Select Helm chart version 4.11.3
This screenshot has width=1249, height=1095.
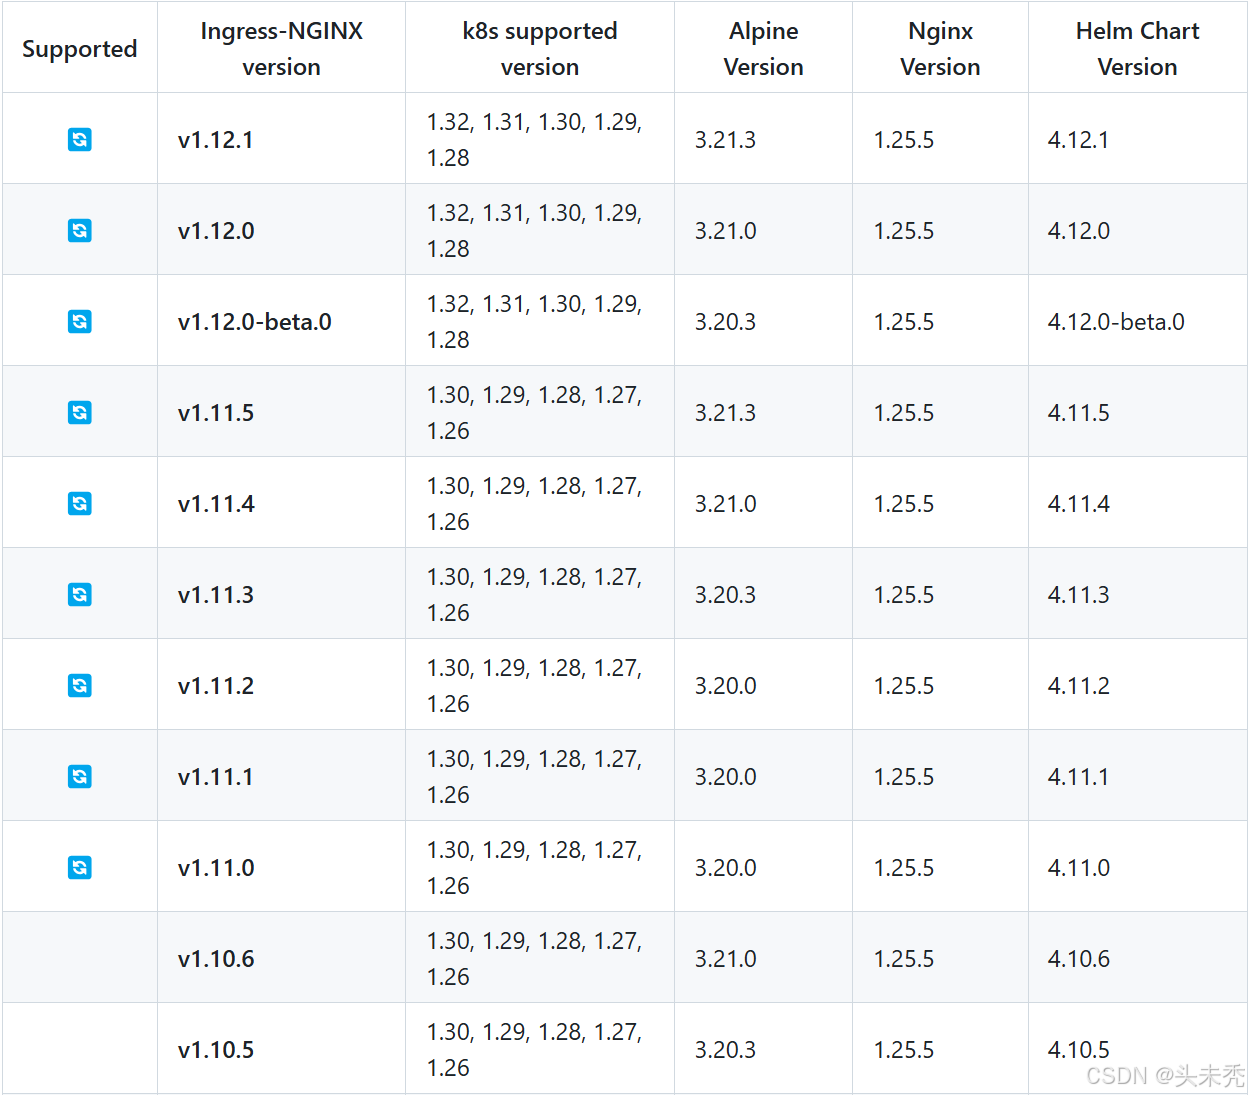(1079, 595)
